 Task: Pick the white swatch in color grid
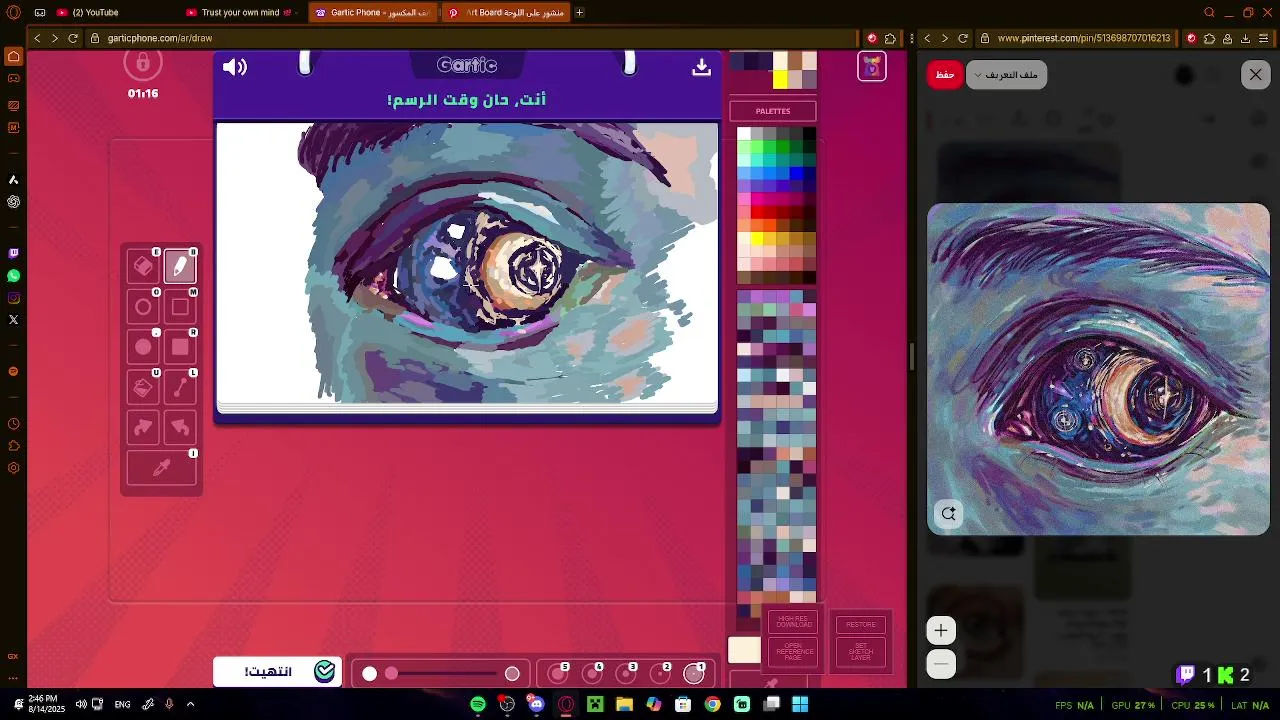[x=744, y=134]
